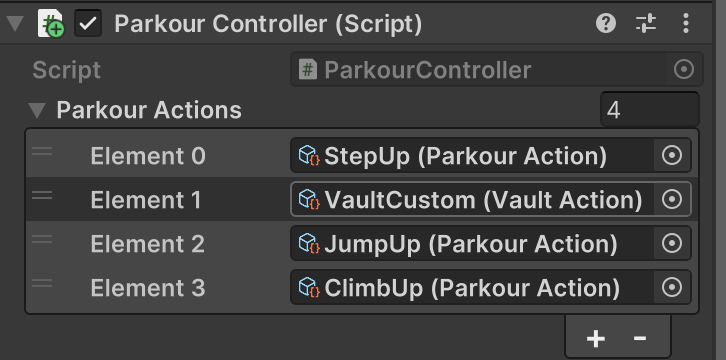Open the component help reference icon
This screenshot has width=726, height=360.
click(x=606, y=23)
